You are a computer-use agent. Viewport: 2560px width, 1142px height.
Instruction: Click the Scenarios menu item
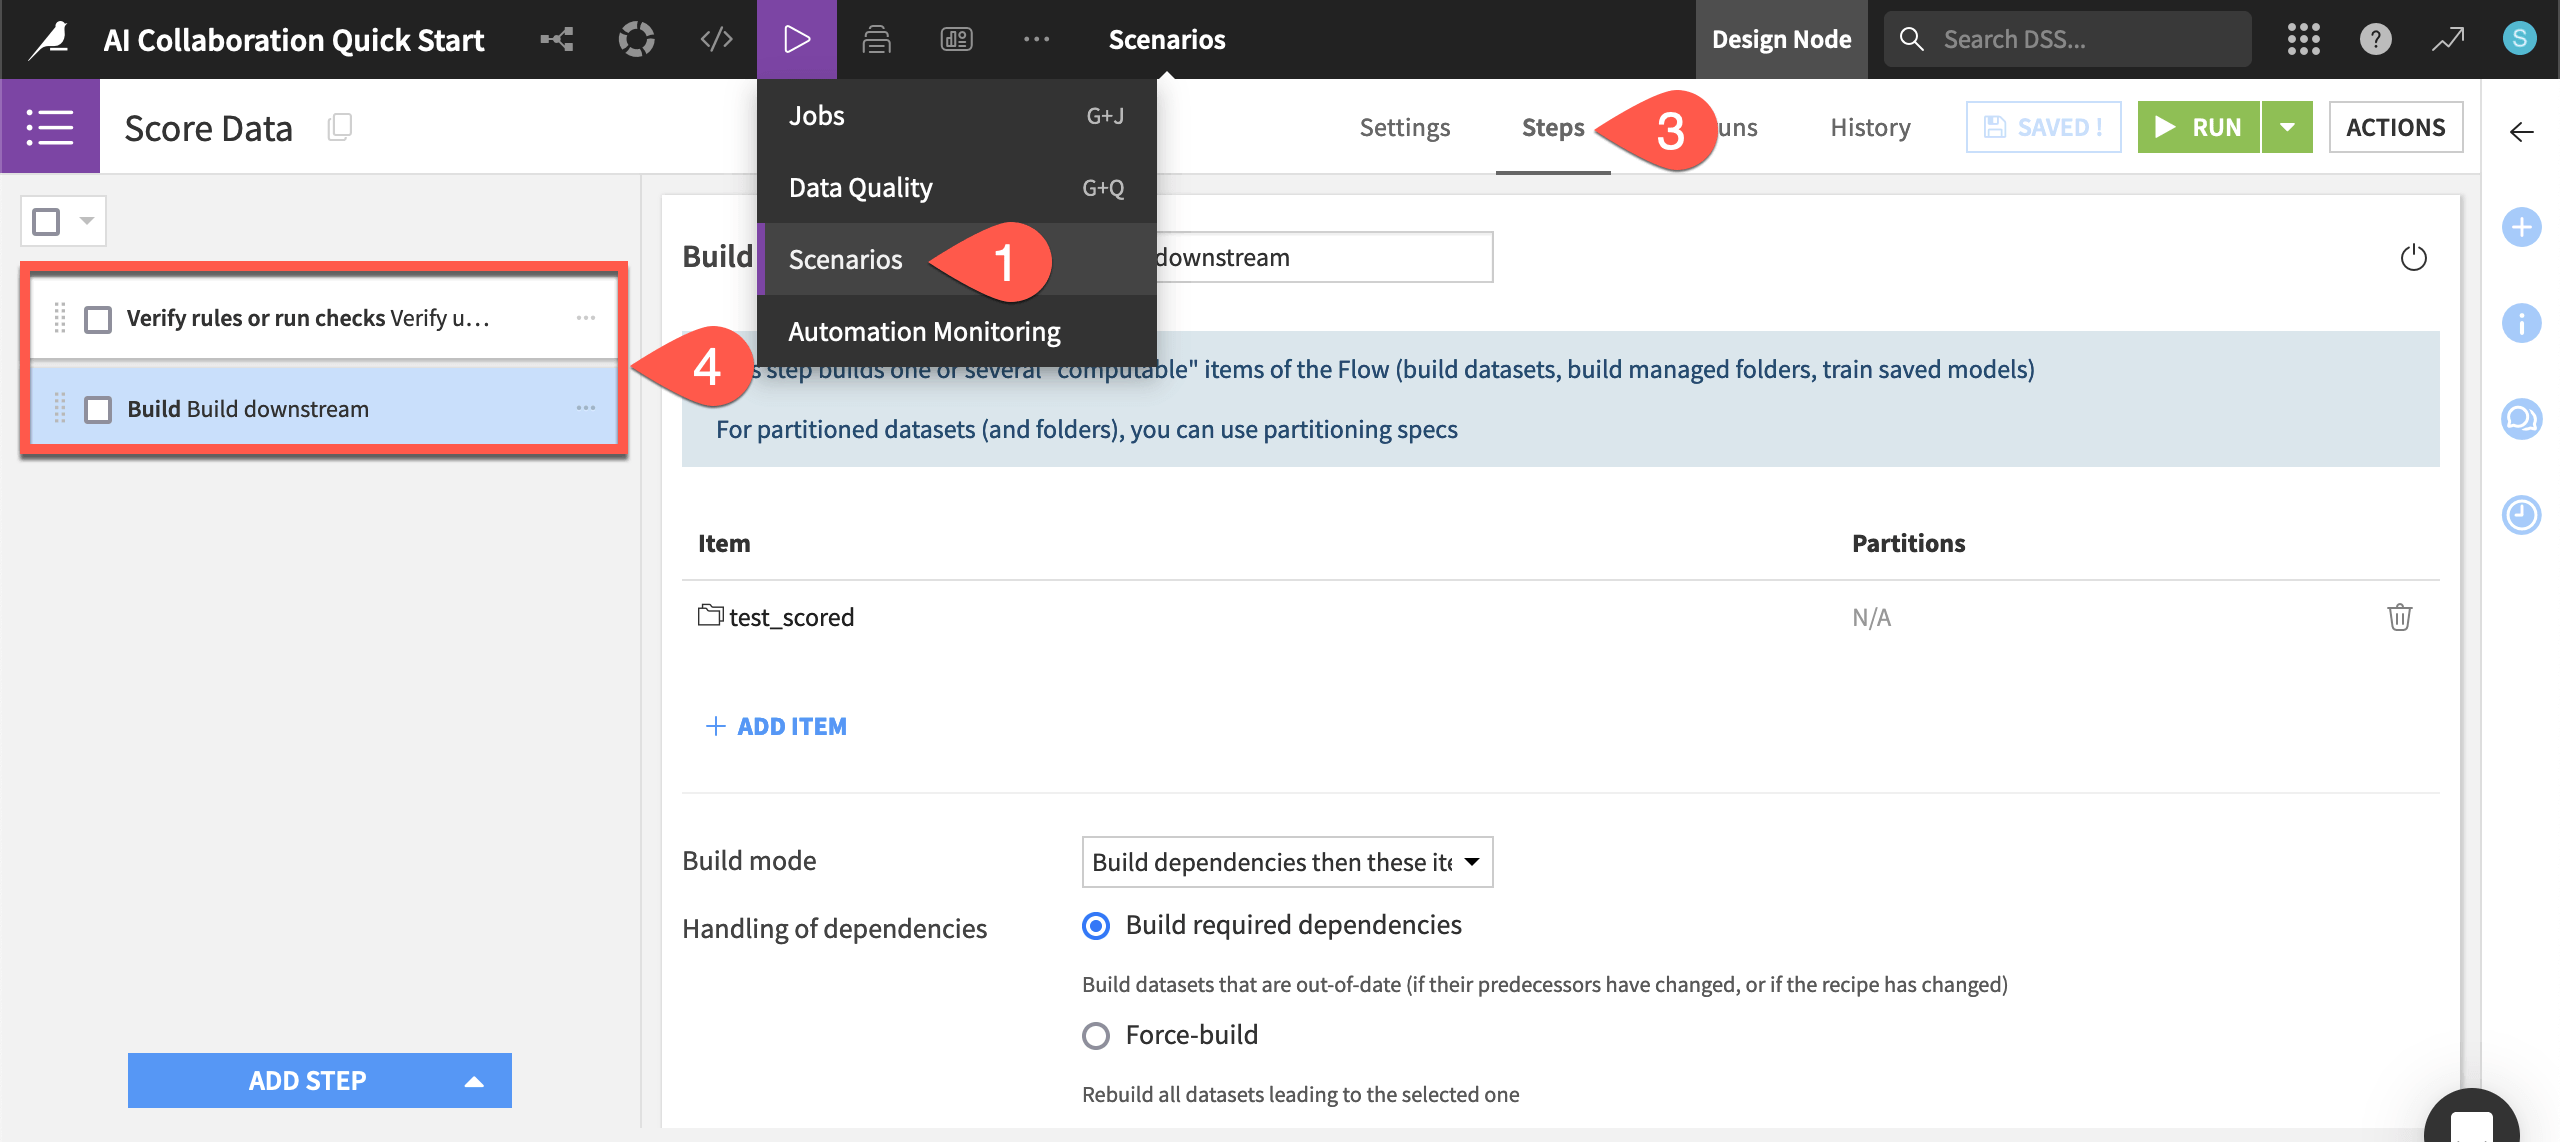(x=844, y=258)
